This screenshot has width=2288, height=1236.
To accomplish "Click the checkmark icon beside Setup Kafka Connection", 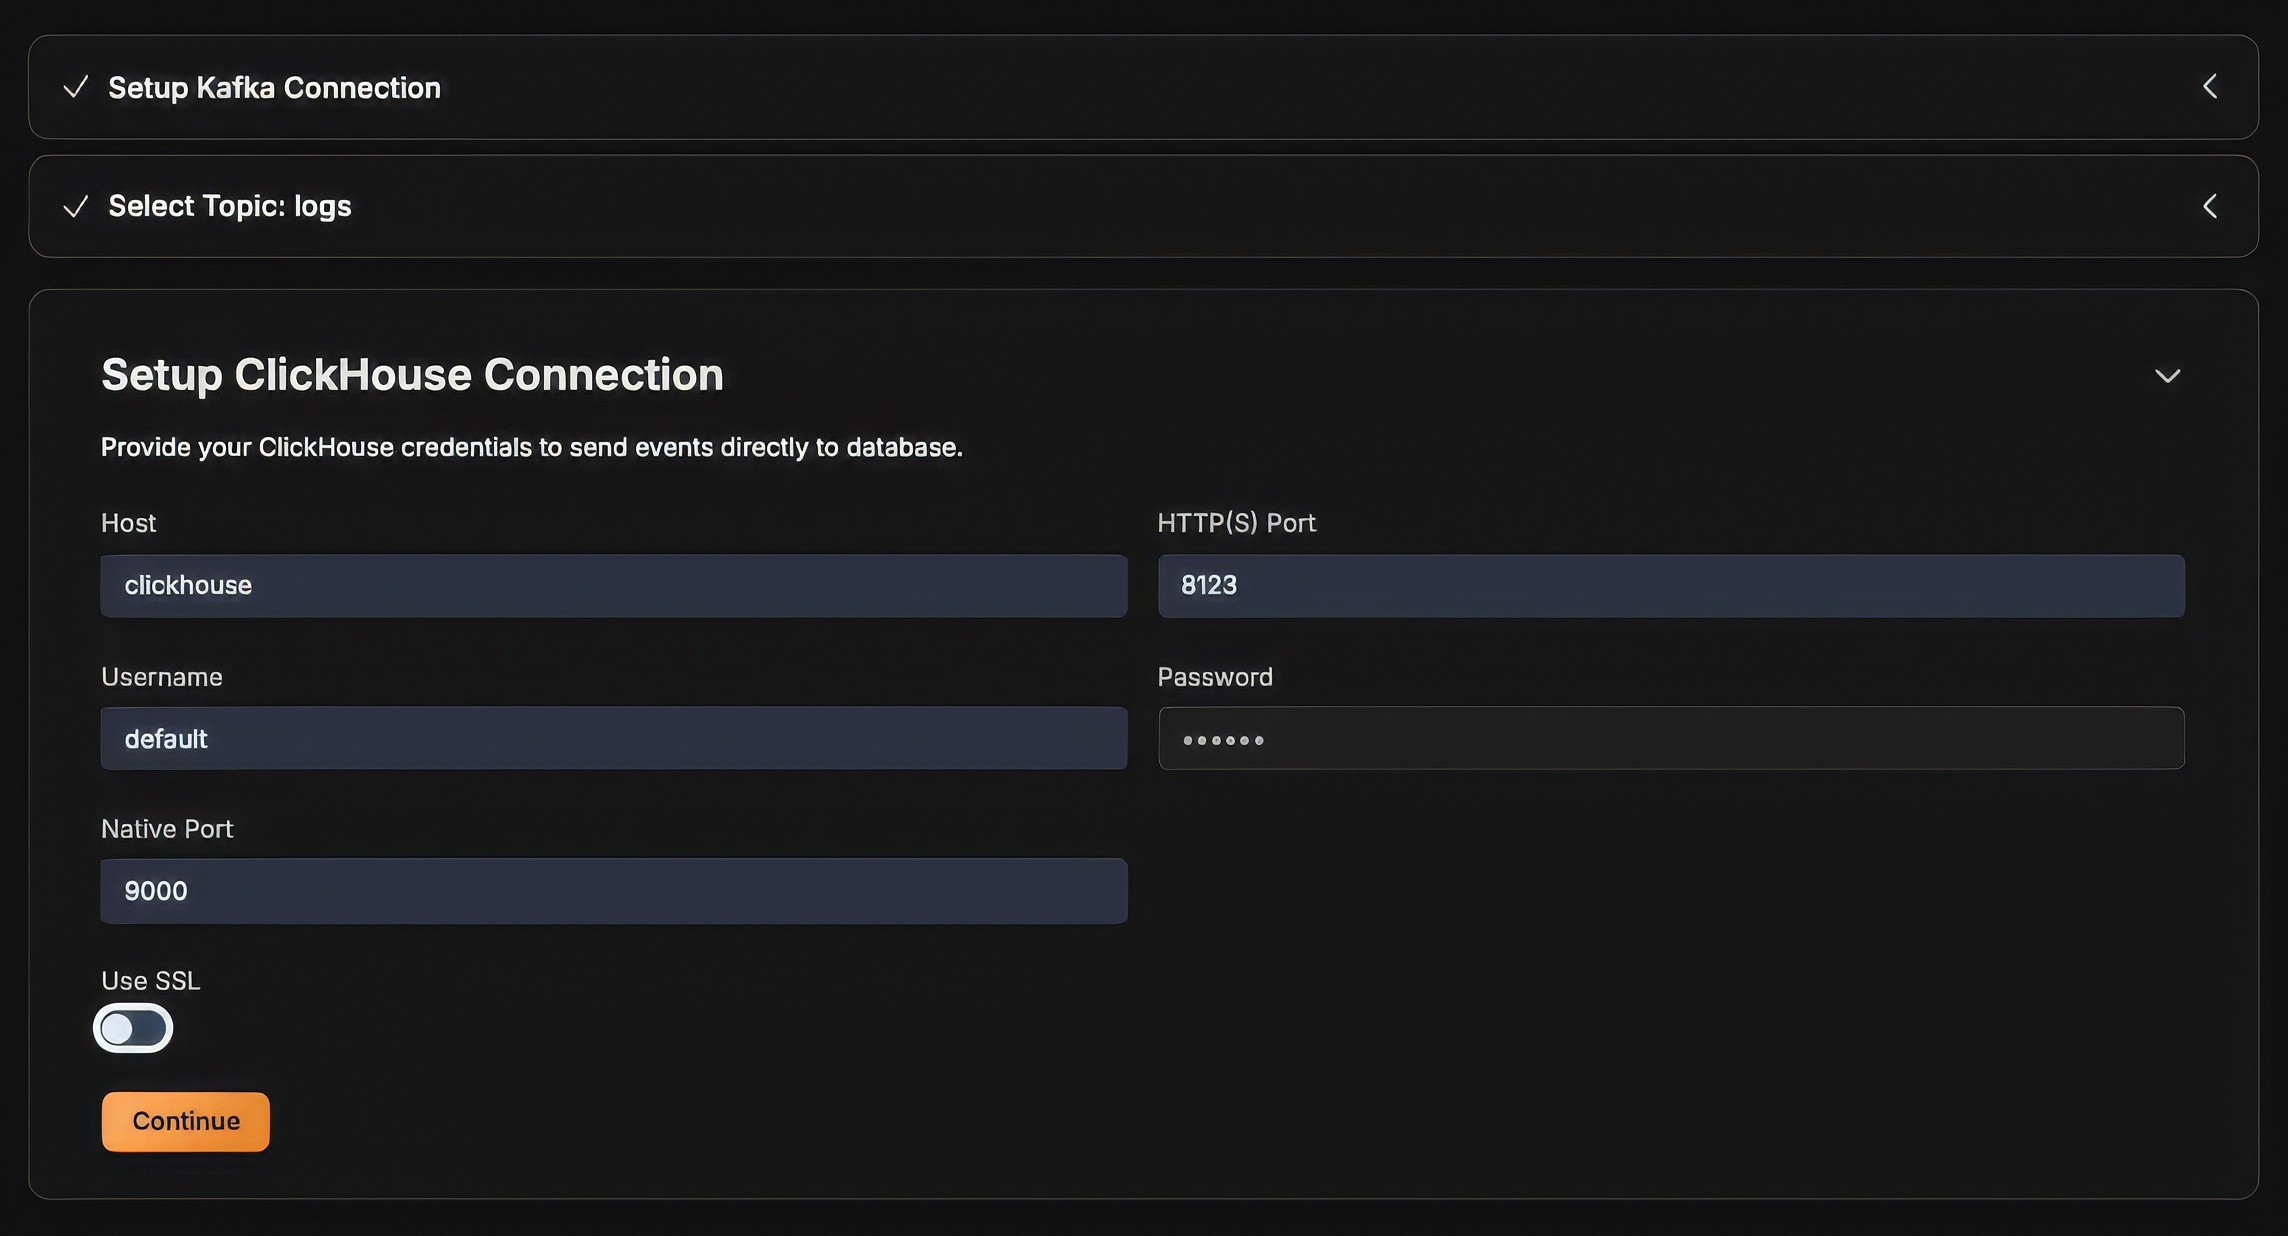I will (75, 87).
